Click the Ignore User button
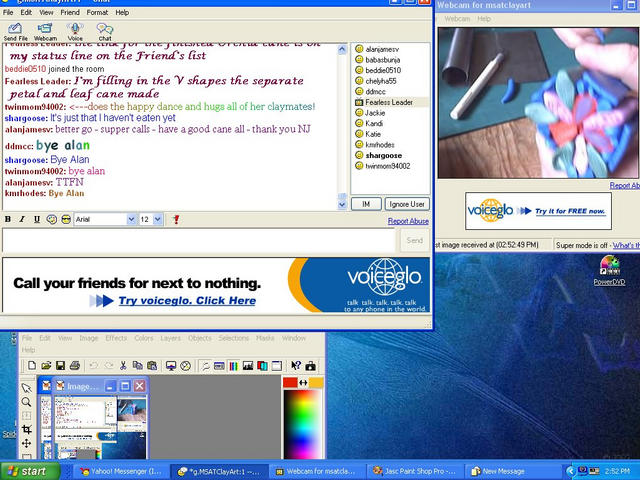Viewport: 640px width, 480px height. pyautogui.click(x=407, y=204)
